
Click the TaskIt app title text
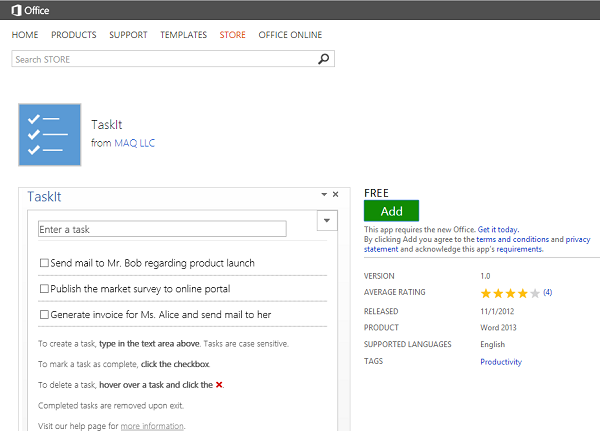[x=107, y=125]
